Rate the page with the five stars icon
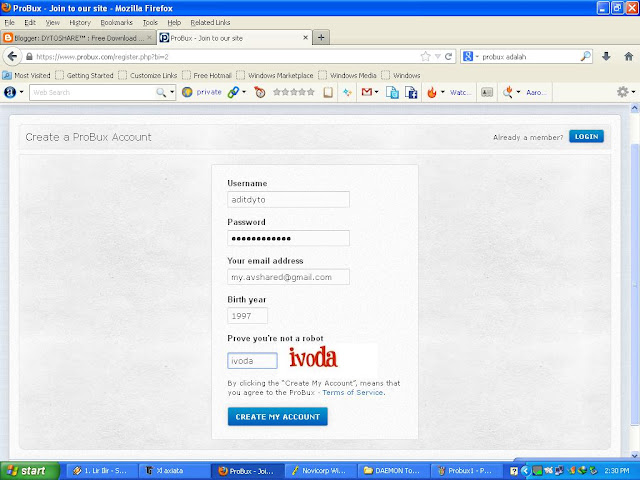This screenshot has width=640, height=480. [294, 92]
